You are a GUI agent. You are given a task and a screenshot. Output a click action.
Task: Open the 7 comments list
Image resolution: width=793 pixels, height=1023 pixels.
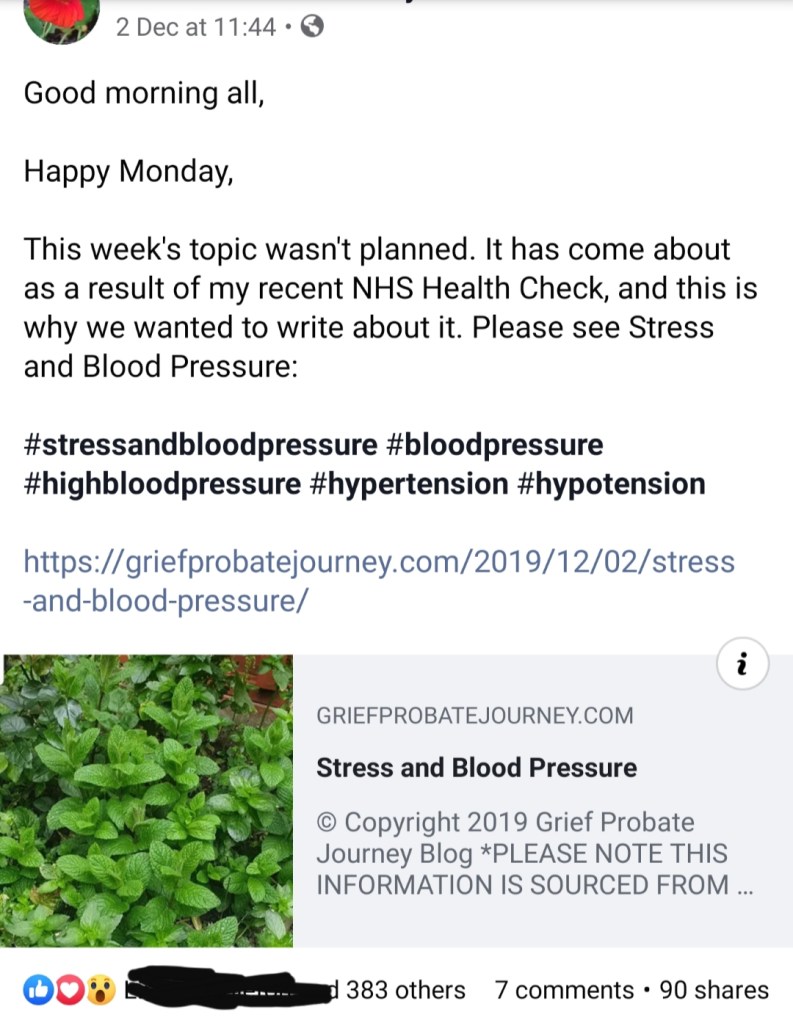565,990
